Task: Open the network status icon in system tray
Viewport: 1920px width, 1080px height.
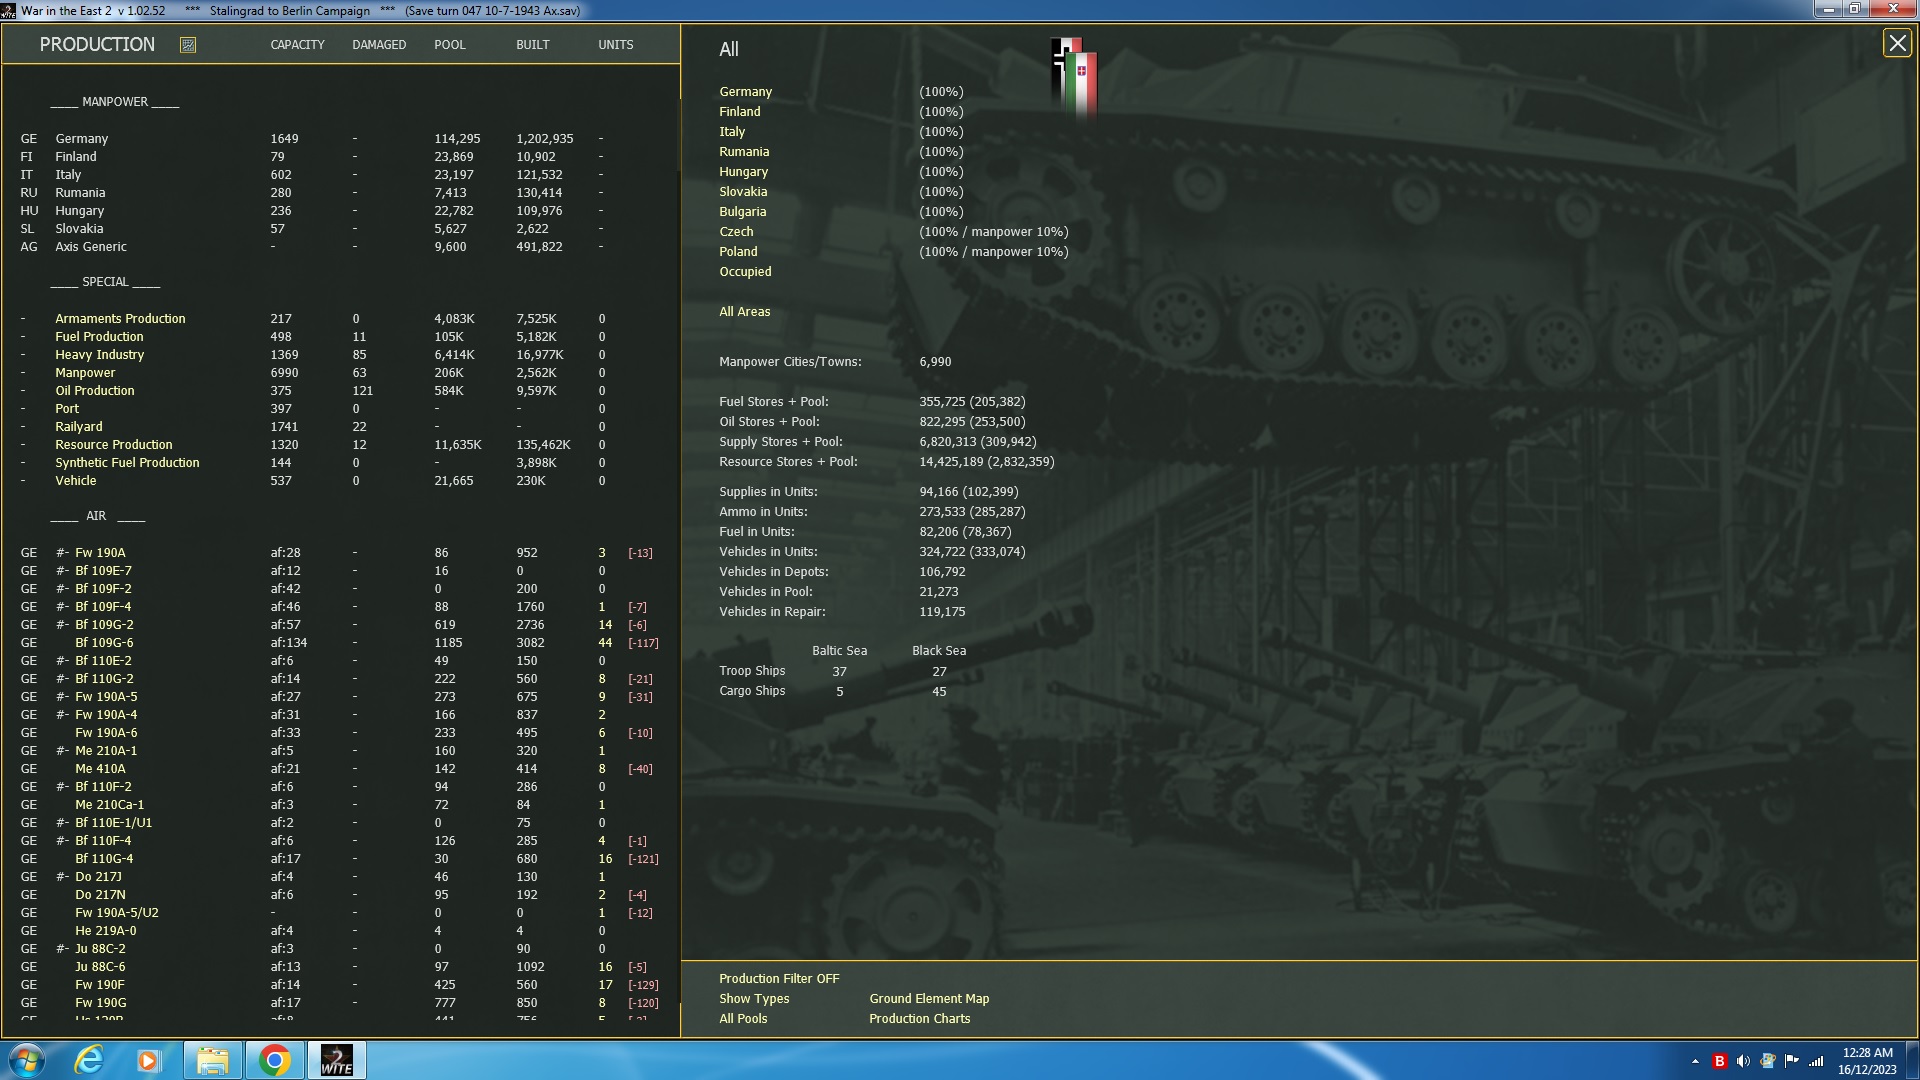Action: 1816,1059
